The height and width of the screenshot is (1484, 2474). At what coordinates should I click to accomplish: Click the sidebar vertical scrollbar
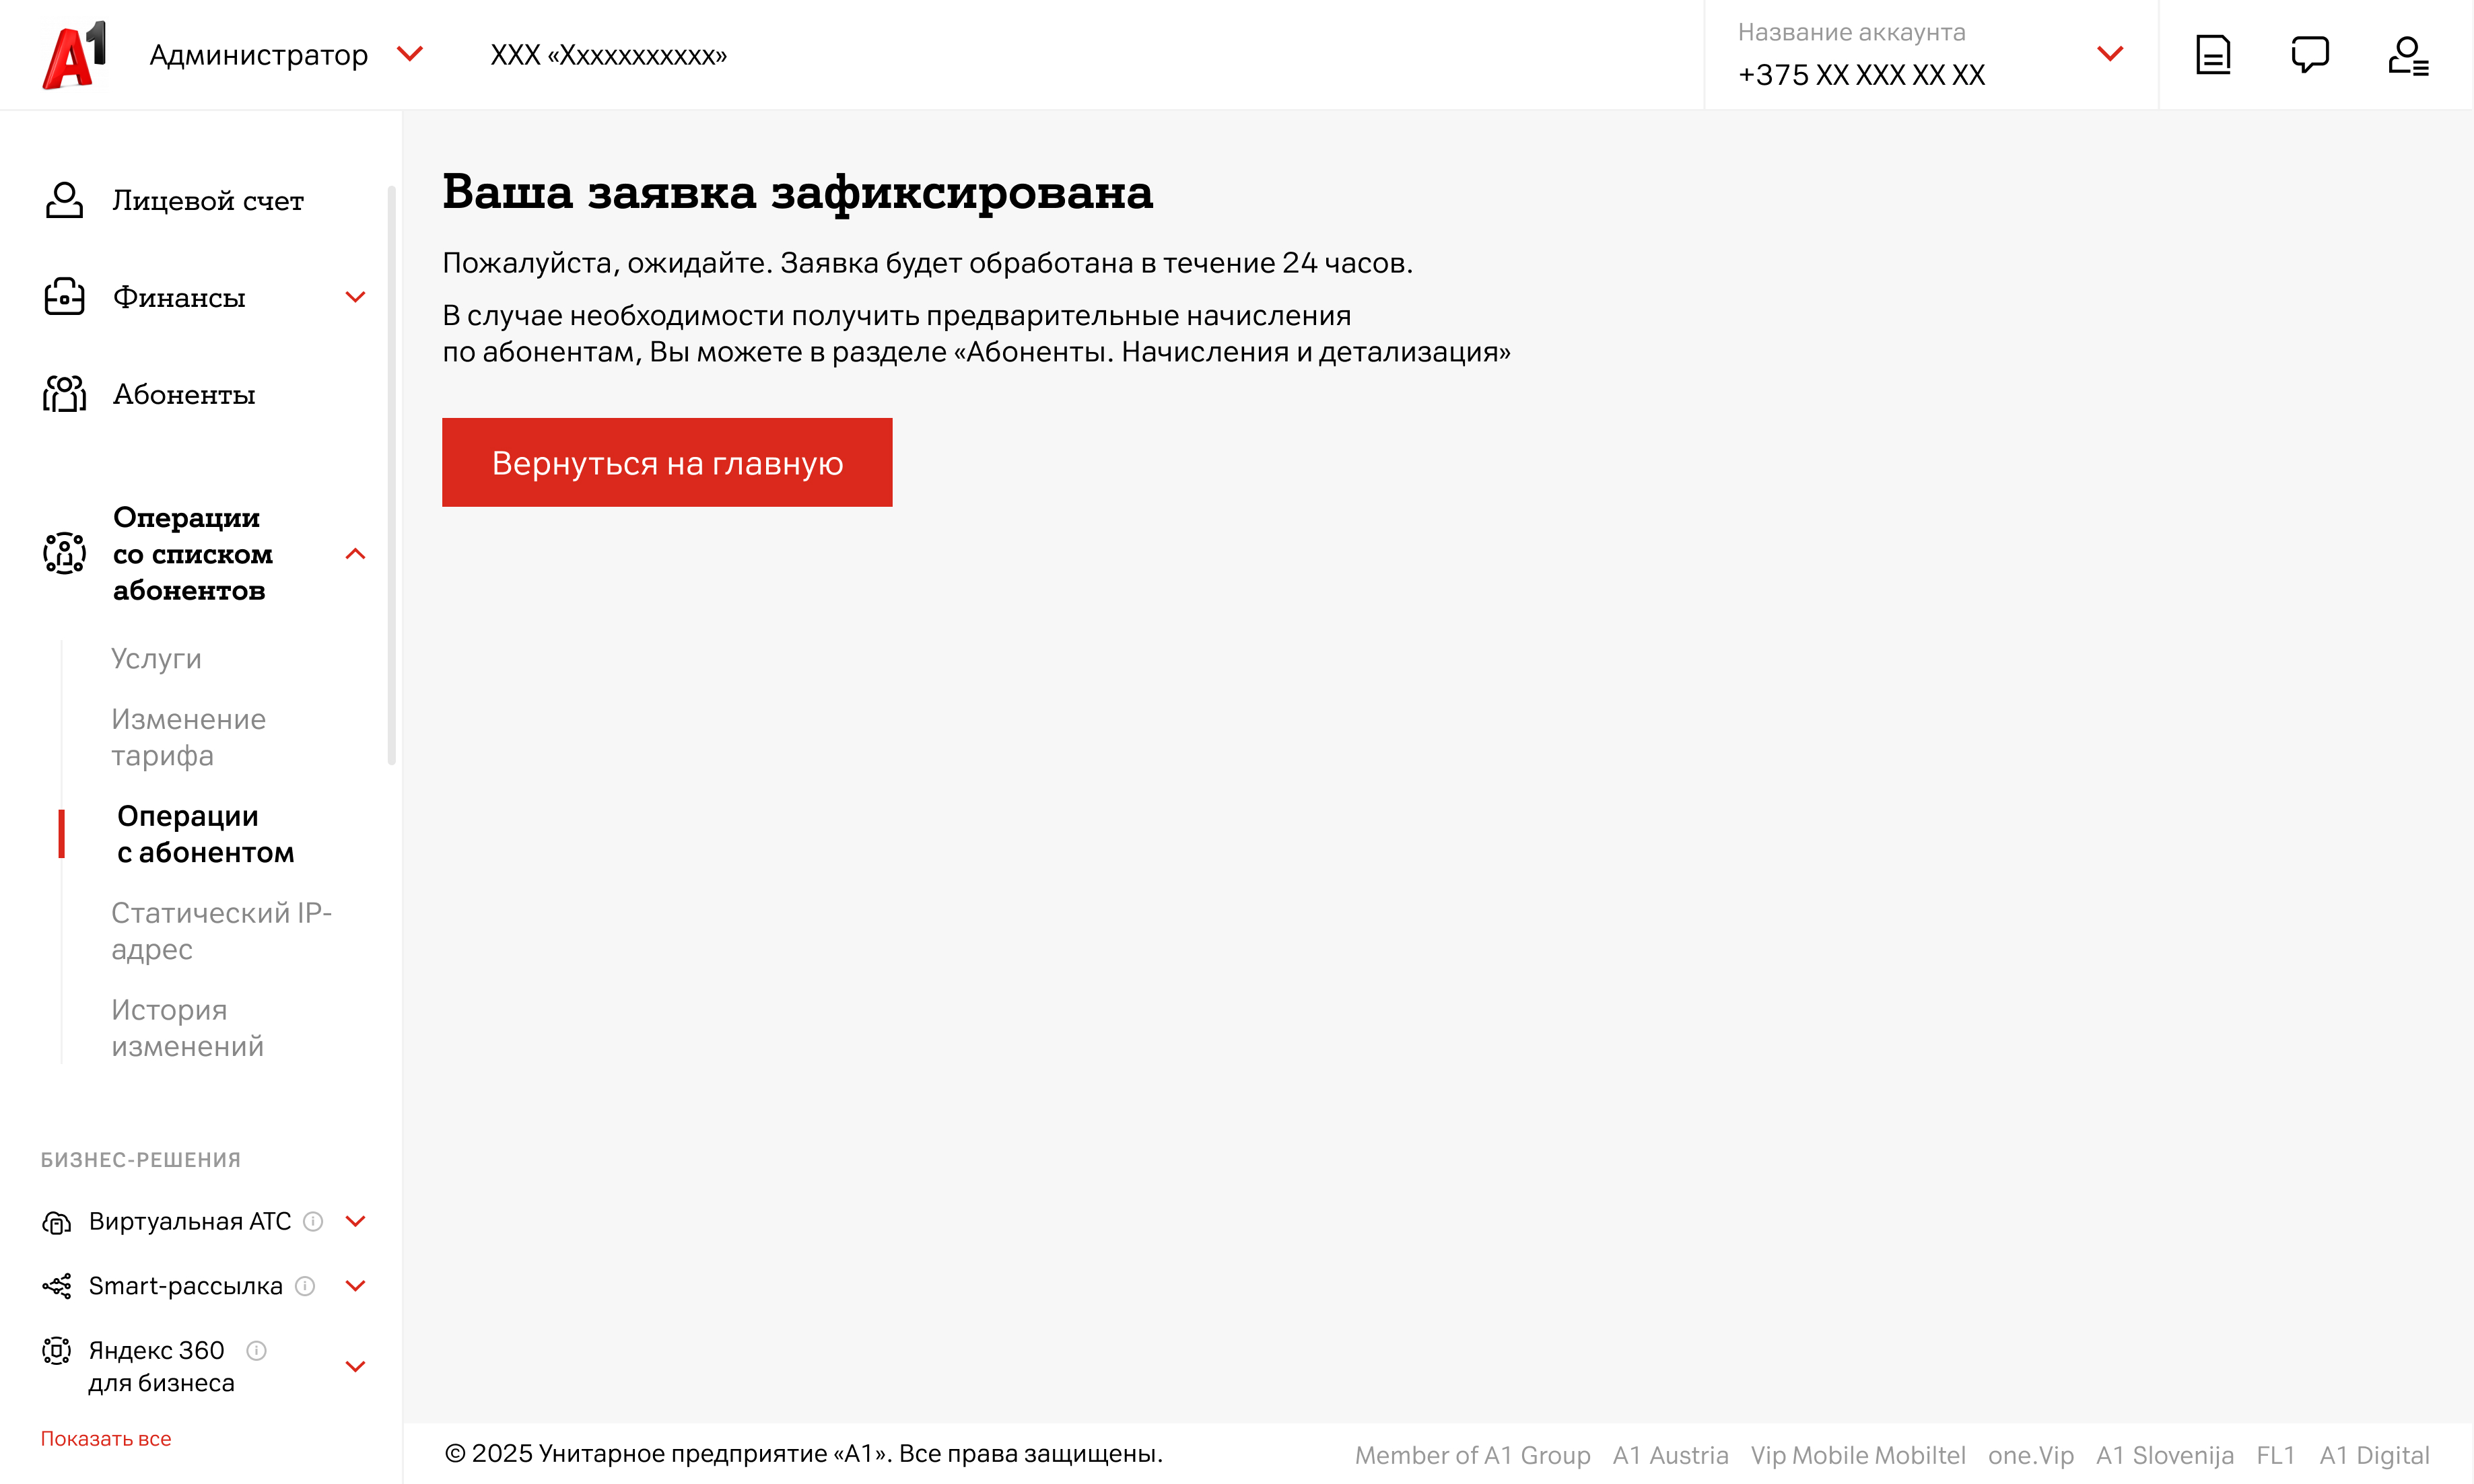391,475
